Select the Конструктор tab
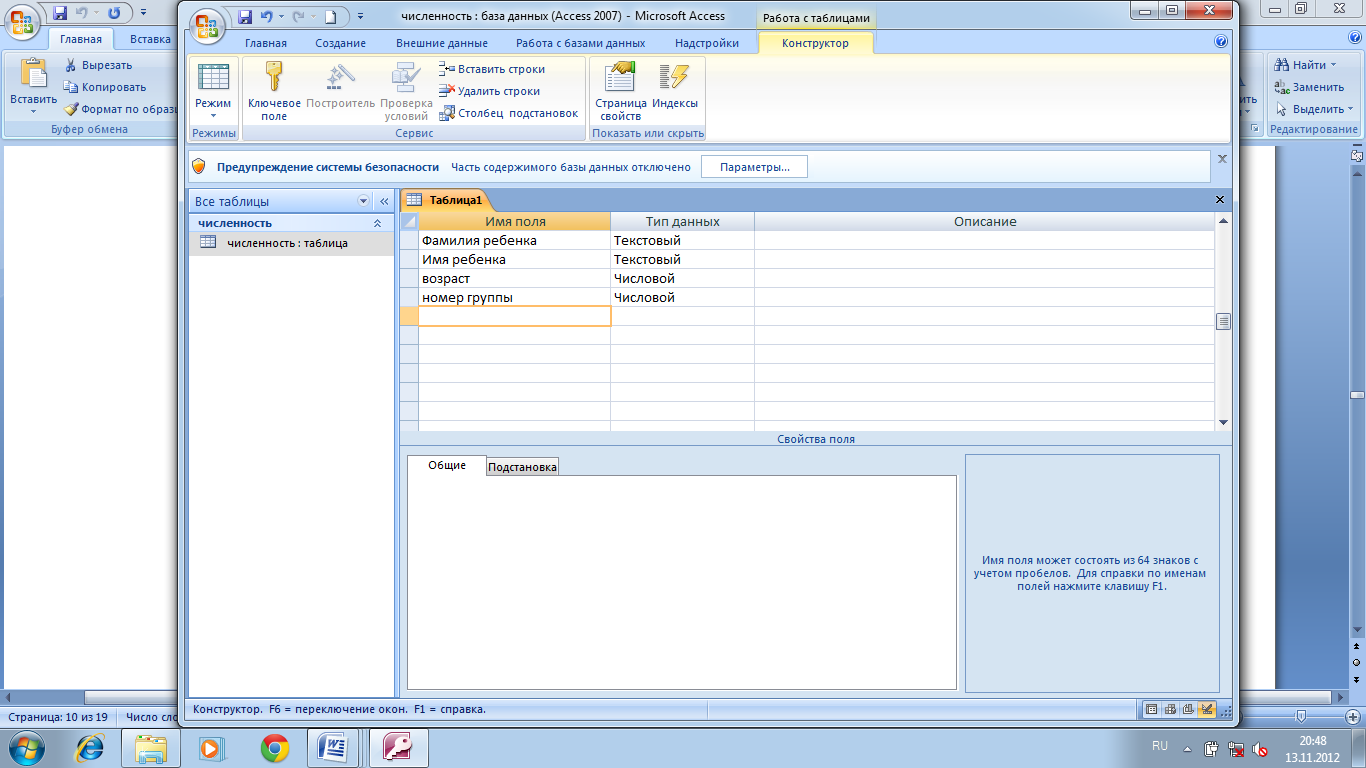Viewport: 1366px width, 768px height. [x=816, y=43]
